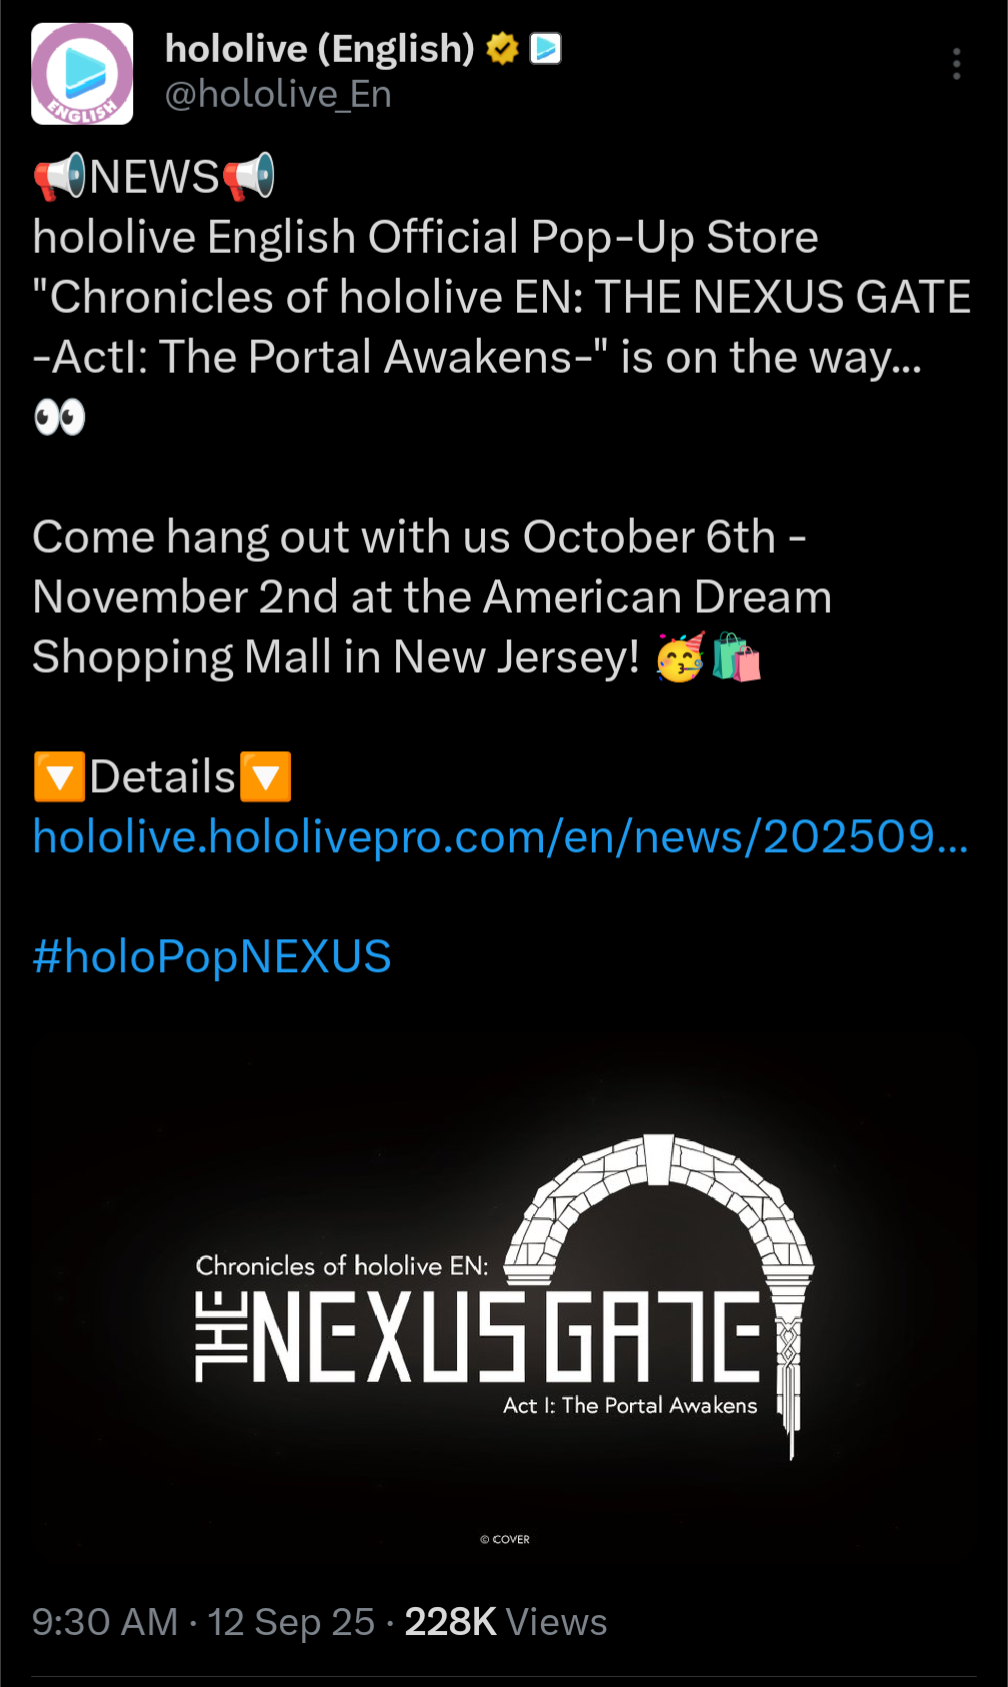
Task: Tap the eyes emoji in the tweet
Action: click(60, 417)
